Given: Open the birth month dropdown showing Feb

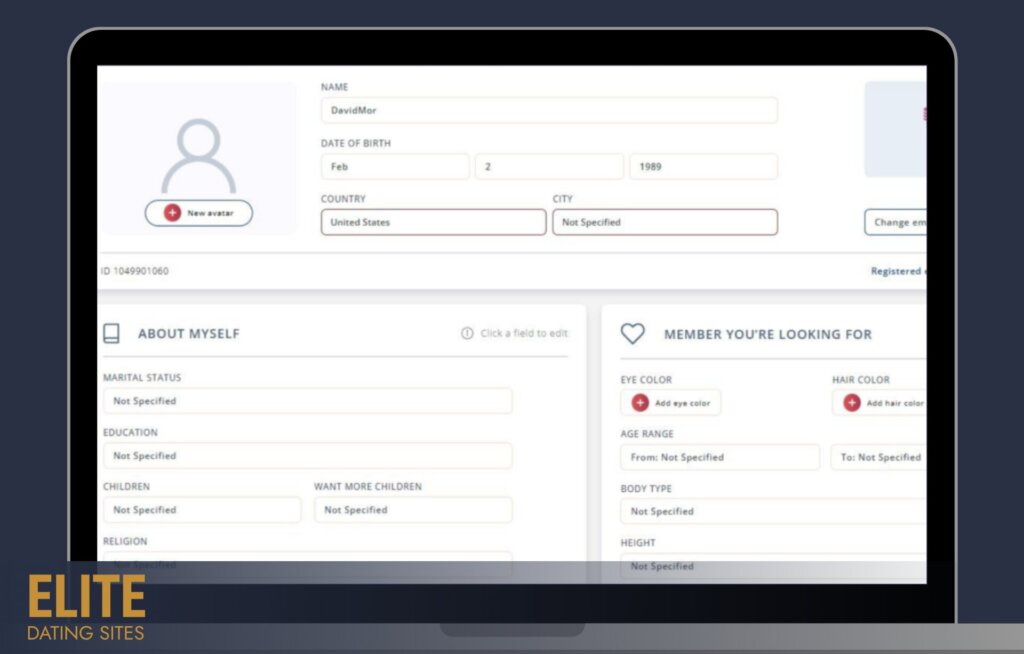Looking at the screenshot, I should pyautogui.click(x=394, y=166).
